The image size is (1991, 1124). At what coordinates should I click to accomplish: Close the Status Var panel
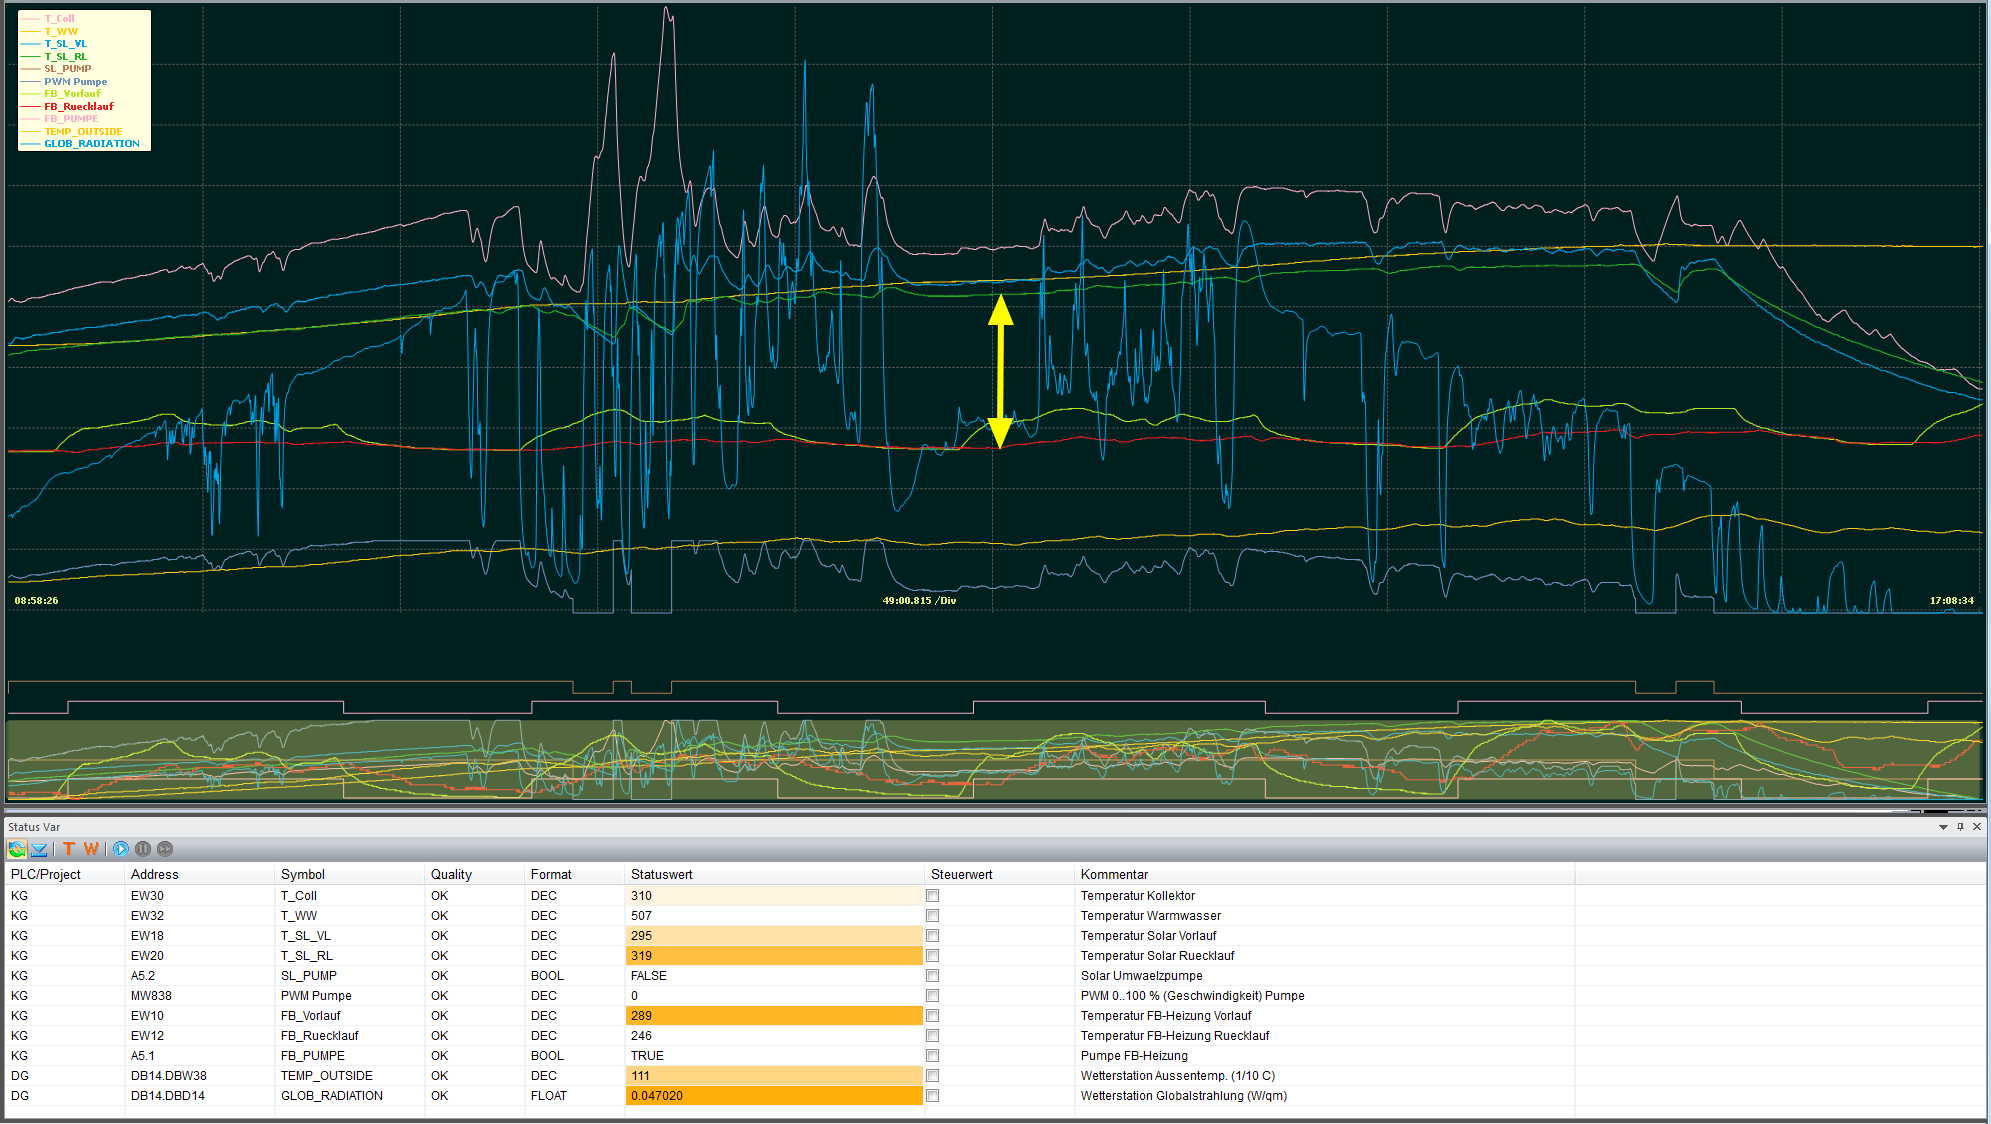click(x=1977, y=827)
